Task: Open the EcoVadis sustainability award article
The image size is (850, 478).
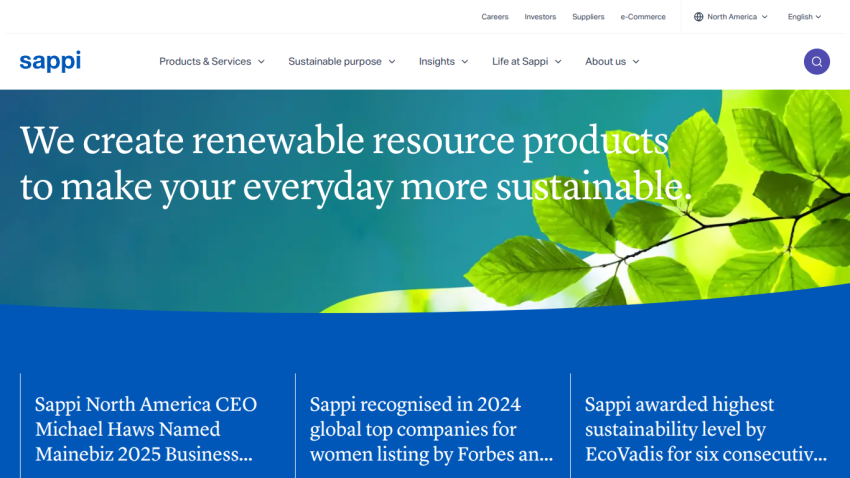Action: click(706, 429)
